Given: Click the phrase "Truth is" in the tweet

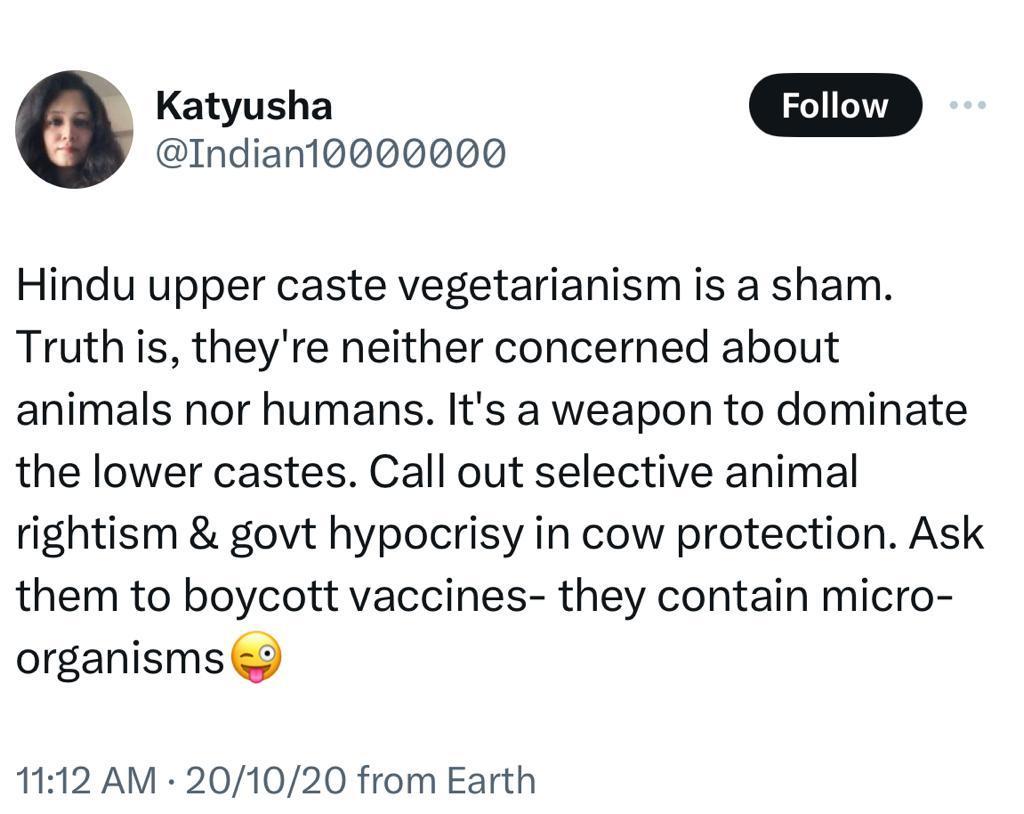Looking at the screenshot, I should (96, 347).
